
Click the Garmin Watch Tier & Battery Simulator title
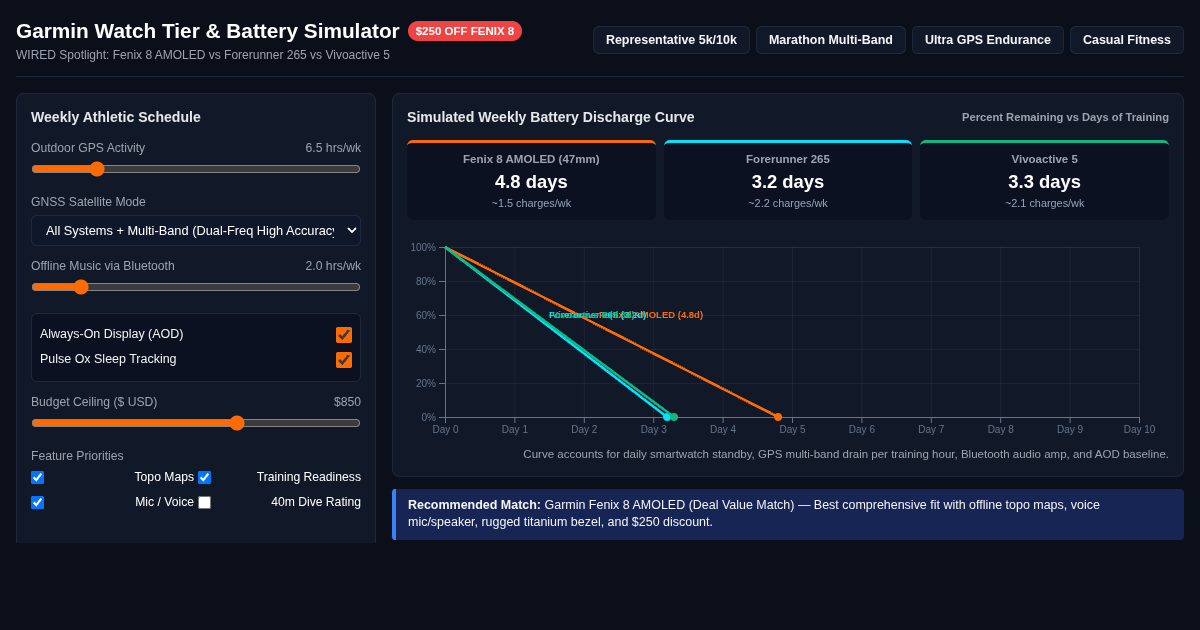pyautogui.click(x=208, y=31)
